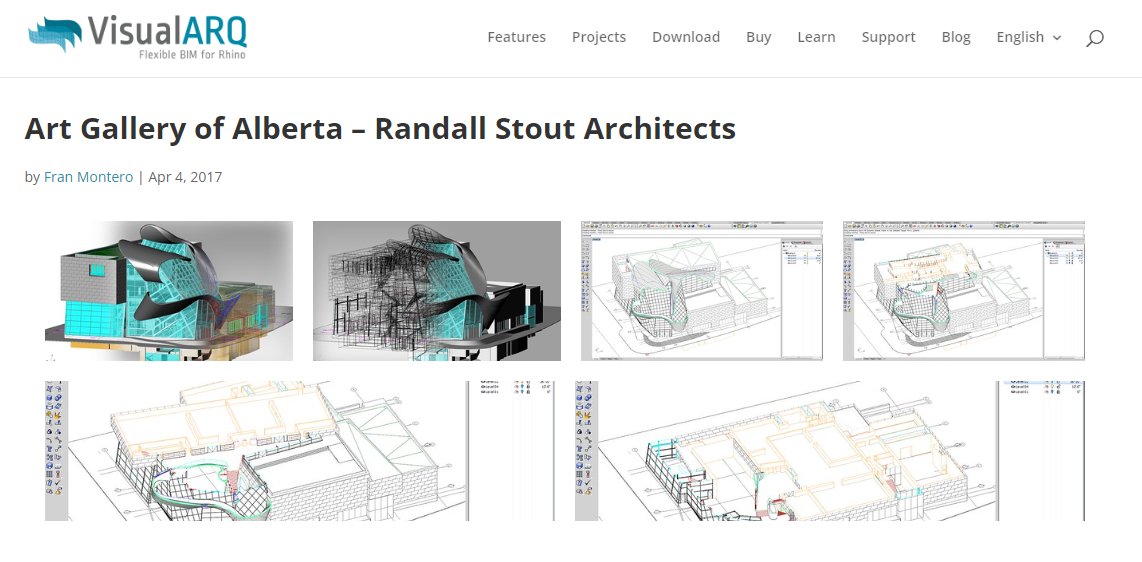Open the colored rendered building thumbnail
1142x562 pixels.
tap(169, 290)
